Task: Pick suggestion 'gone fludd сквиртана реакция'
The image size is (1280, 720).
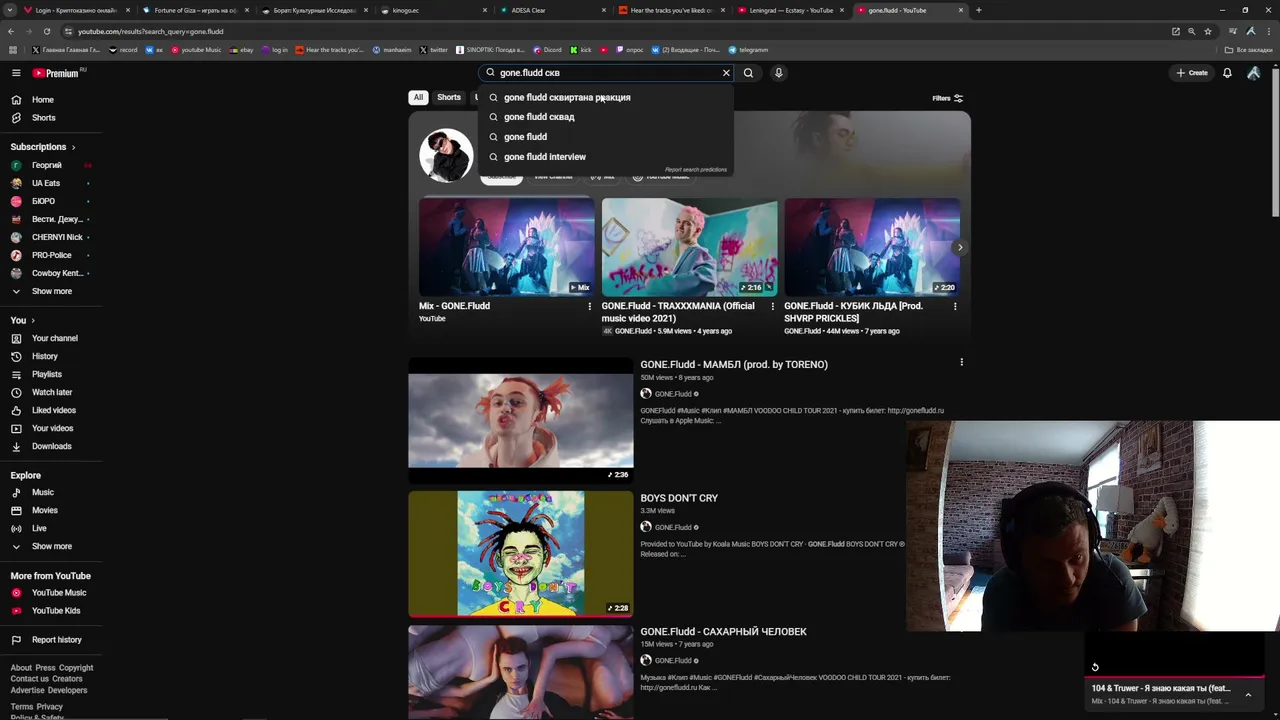Action: [x=606, y=97]
